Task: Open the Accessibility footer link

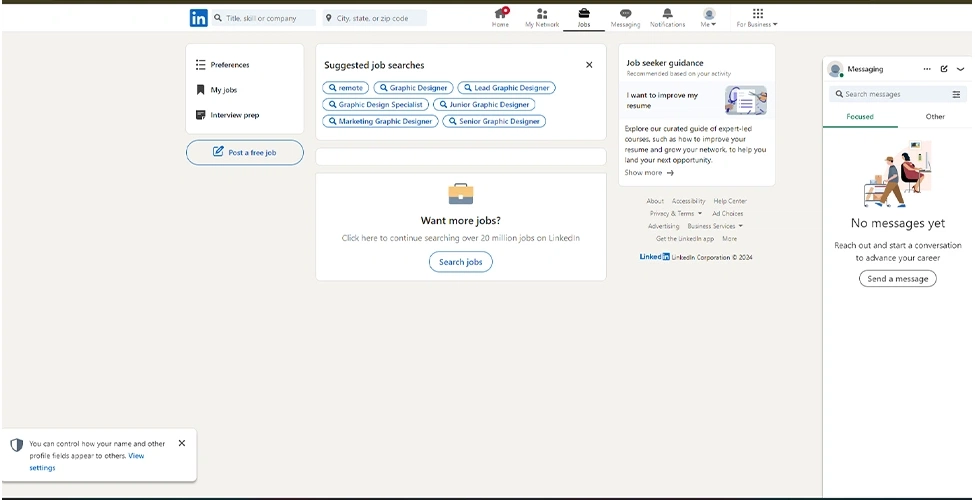Action: 688,201
